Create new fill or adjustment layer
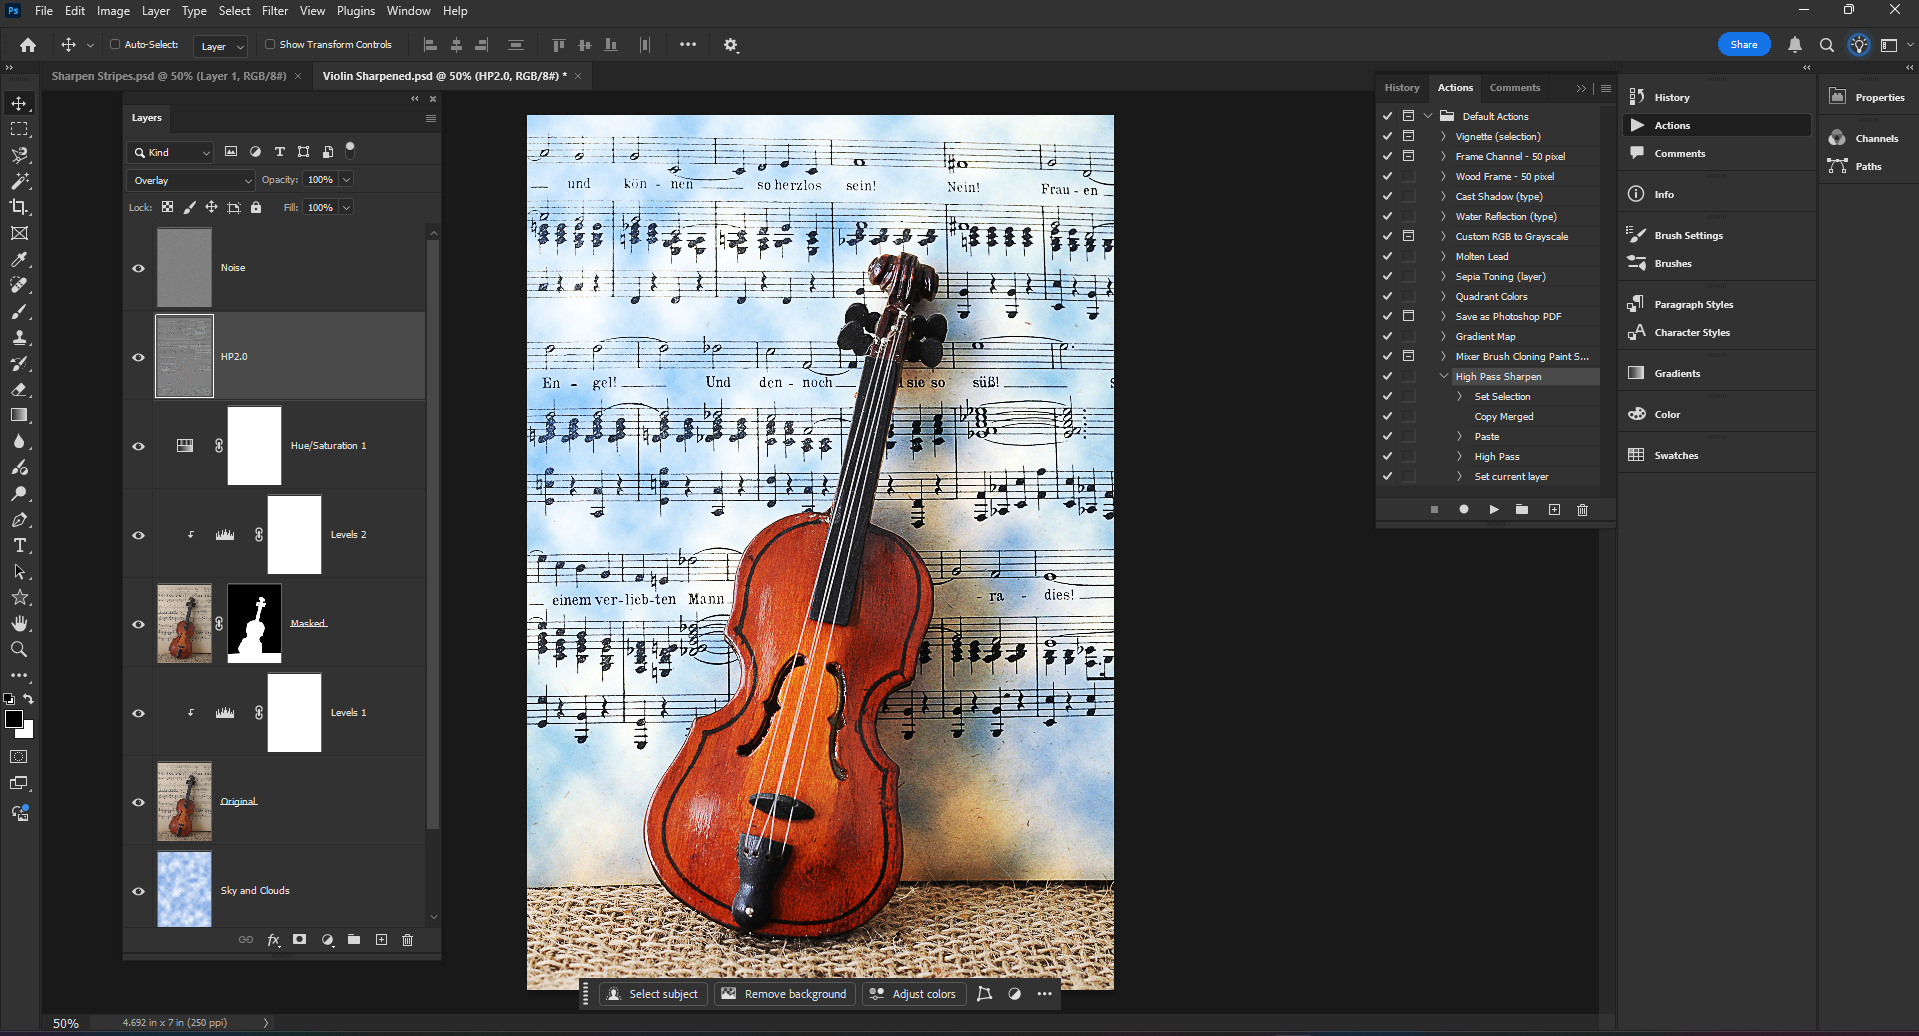Image resolution: width=1919 pixels, height=1036 pixels. [327, 940]
